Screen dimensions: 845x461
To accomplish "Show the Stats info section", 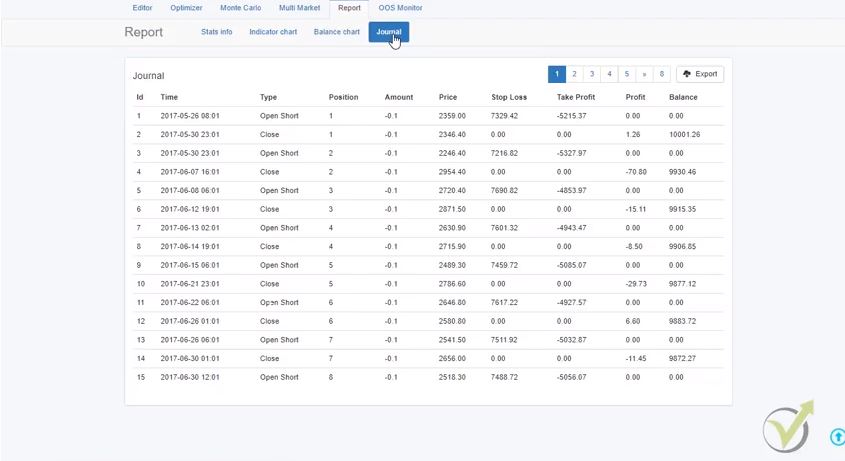I will click(x=217, y=32).
